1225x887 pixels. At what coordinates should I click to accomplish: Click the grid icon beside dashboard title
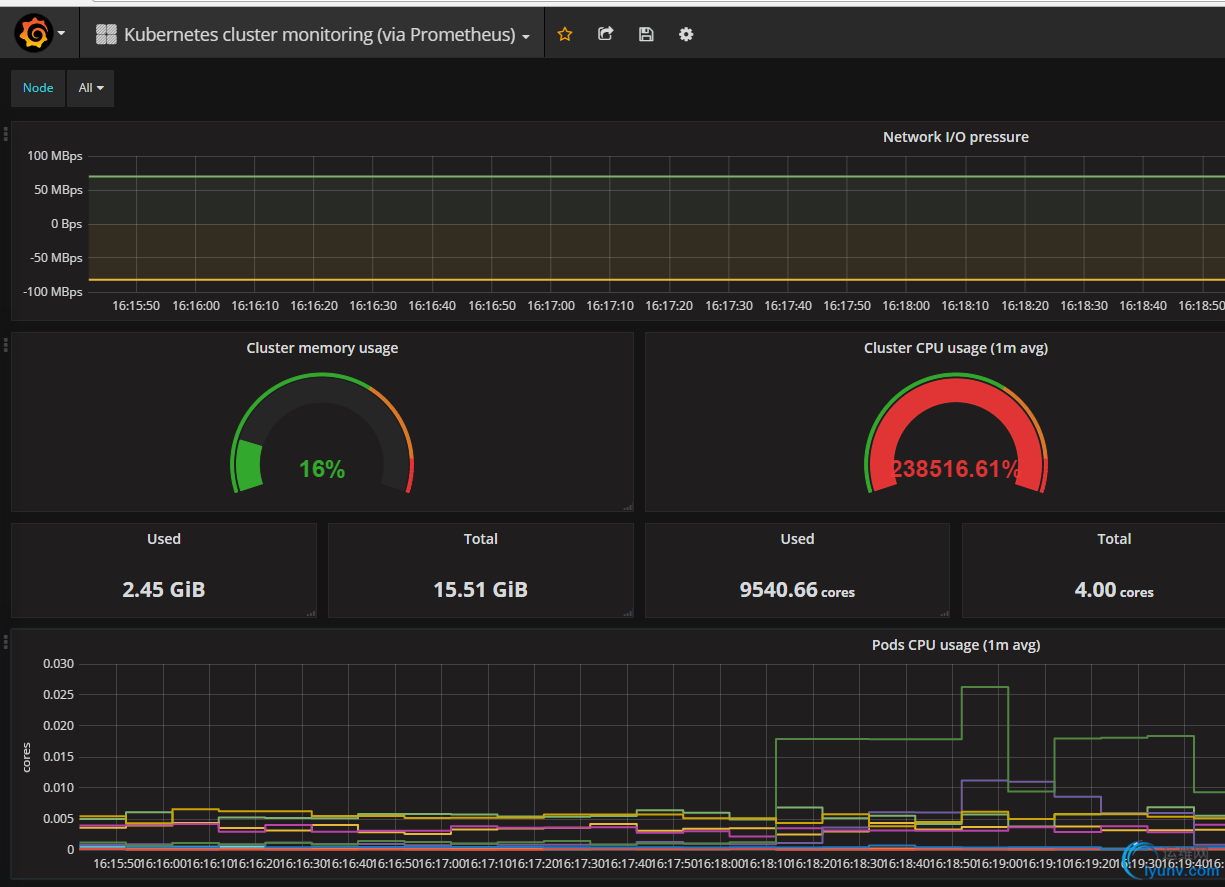(x=106, y=35)
